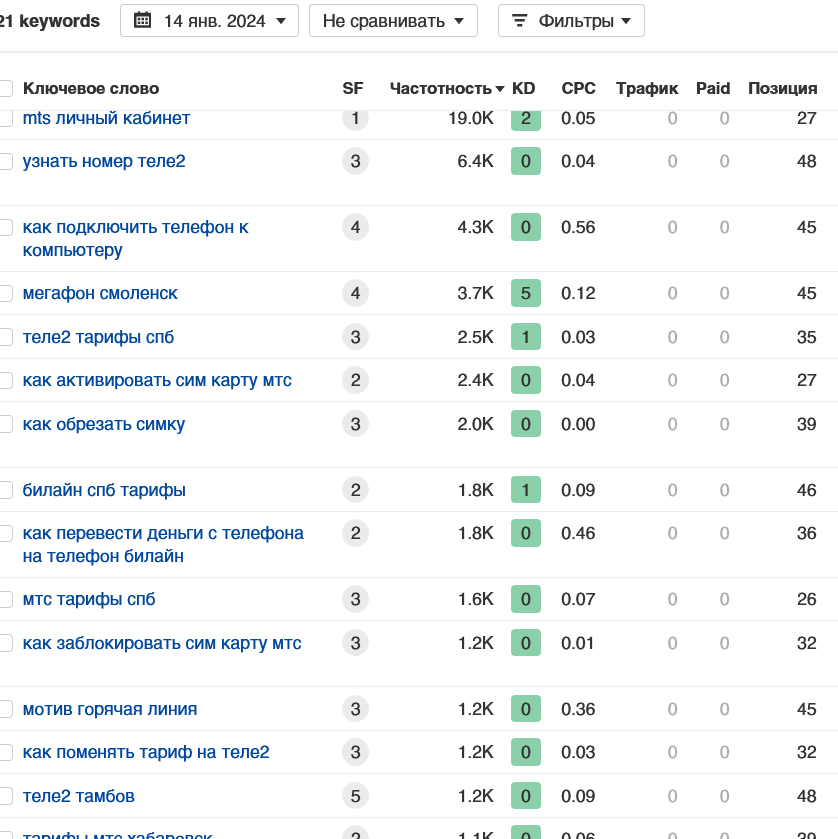
Task: Click SF badge 3 for узнать номер теле2
Action: 355,161
